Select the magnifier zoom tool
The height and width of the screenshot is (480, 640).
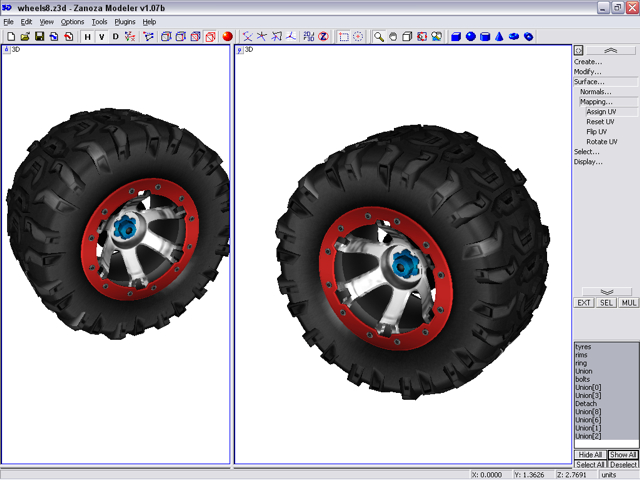(x=379, y=37)
